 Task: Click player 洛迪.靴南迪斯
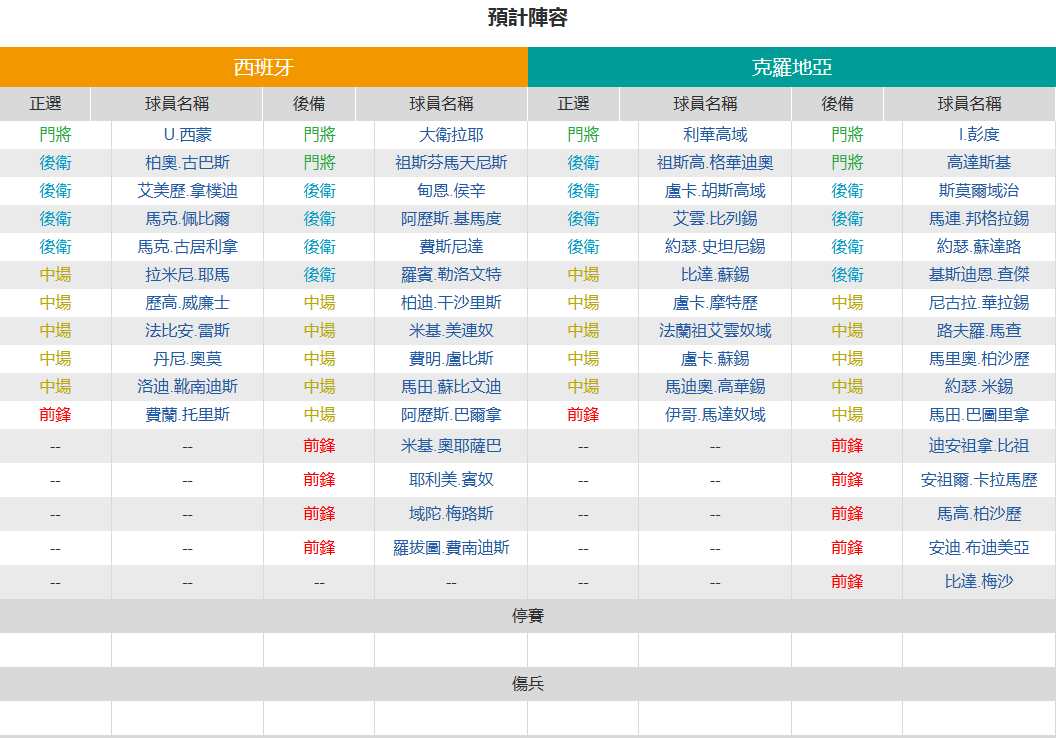[x=187, y=387]
